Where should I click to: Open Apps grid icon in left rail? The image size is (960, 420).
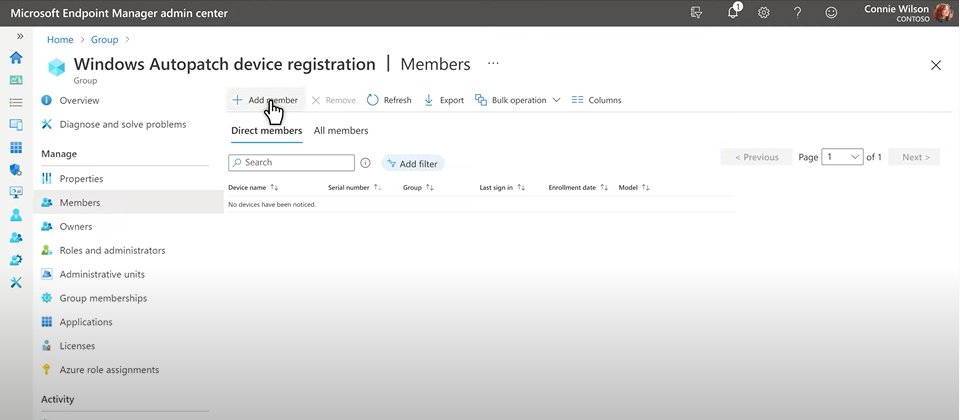(16, 148)
